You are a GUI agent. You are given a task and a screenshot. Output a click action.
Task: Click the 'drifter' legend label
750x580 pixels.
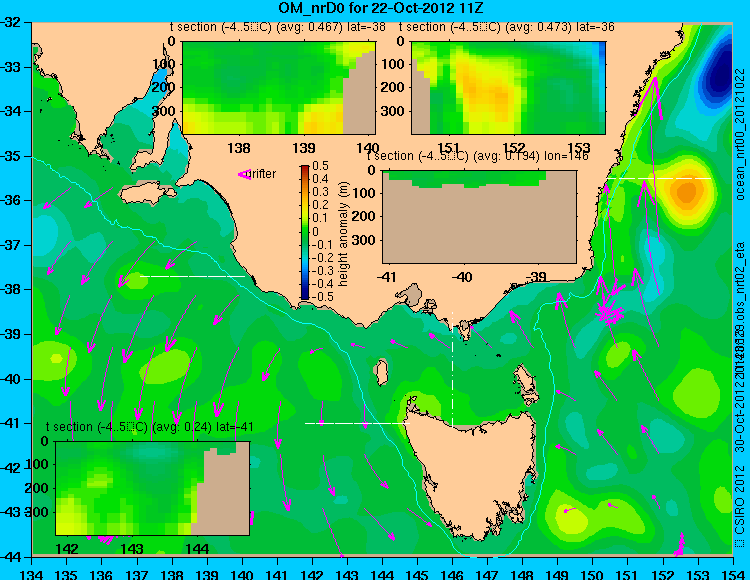point(263,174)
